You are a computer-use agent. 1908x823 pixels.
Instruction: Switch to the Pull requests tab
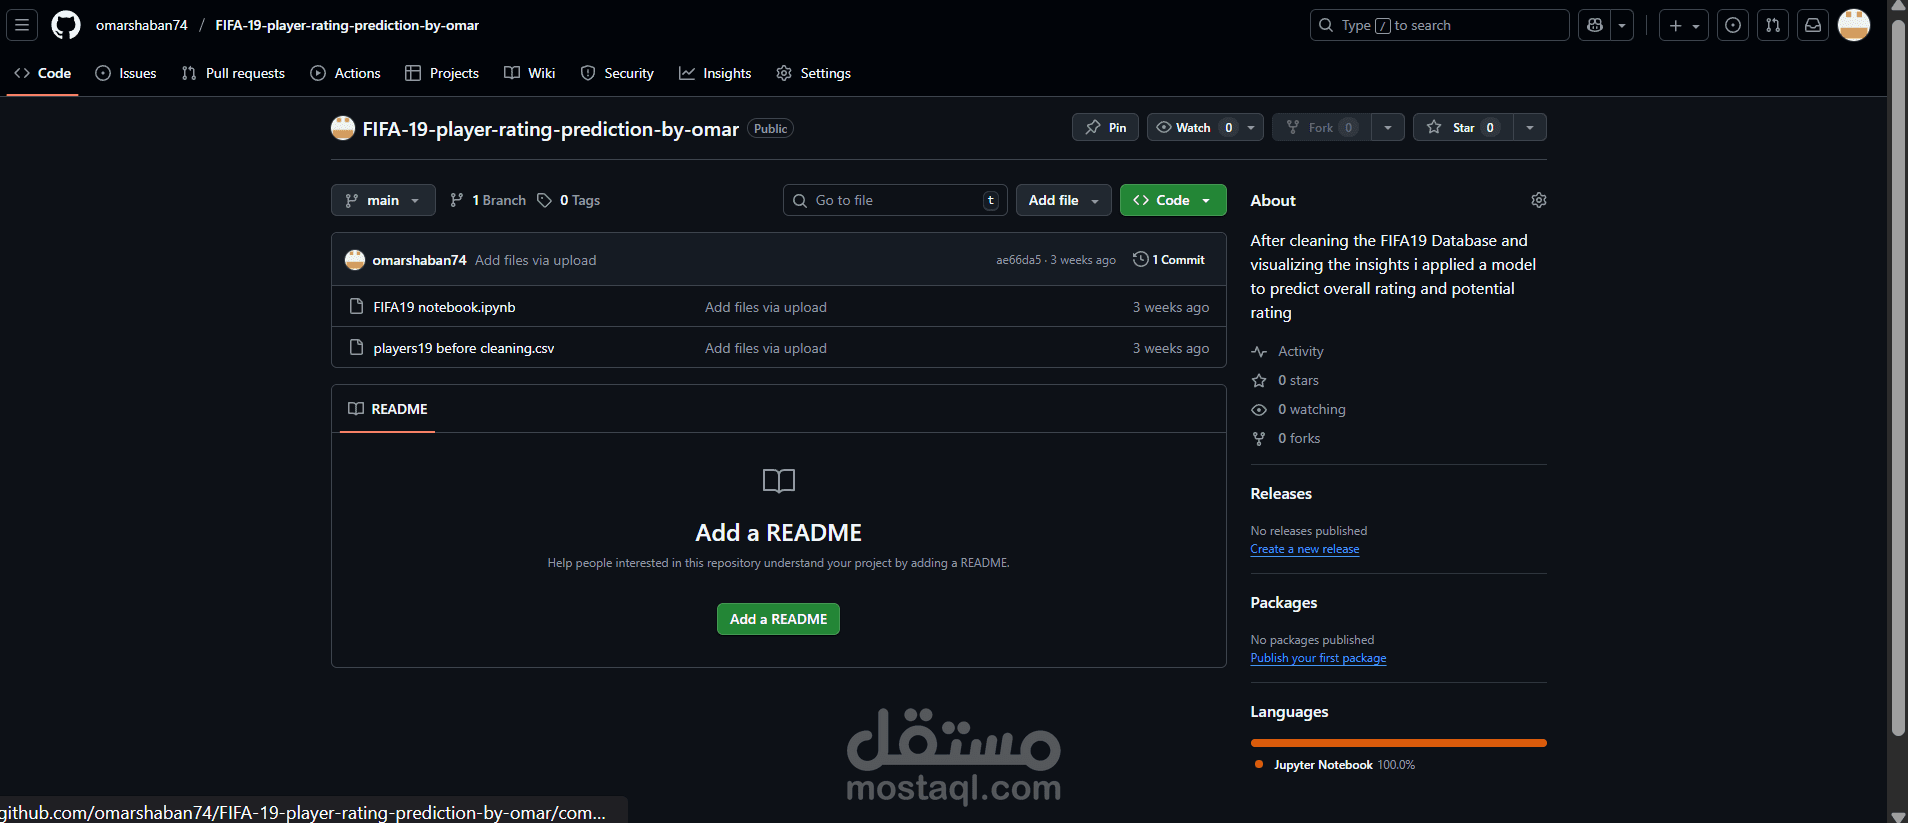(x=233, y=73)
